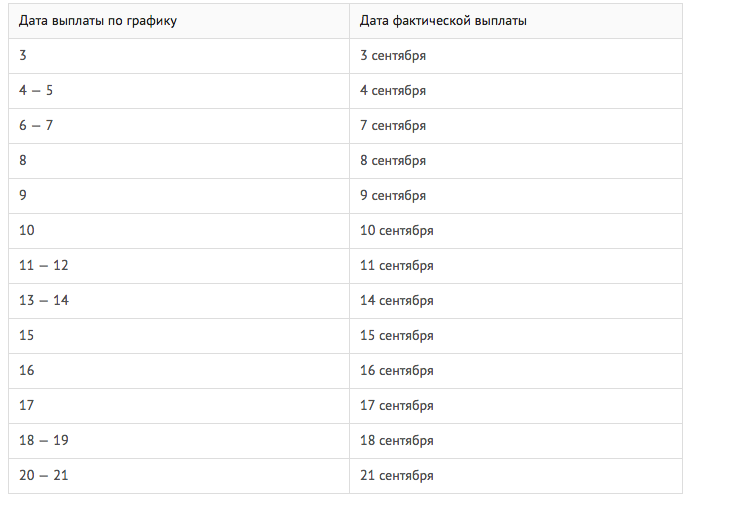Click the '11 – 12' schedule cell
734x522 pixels.
[x=179, y=266]
